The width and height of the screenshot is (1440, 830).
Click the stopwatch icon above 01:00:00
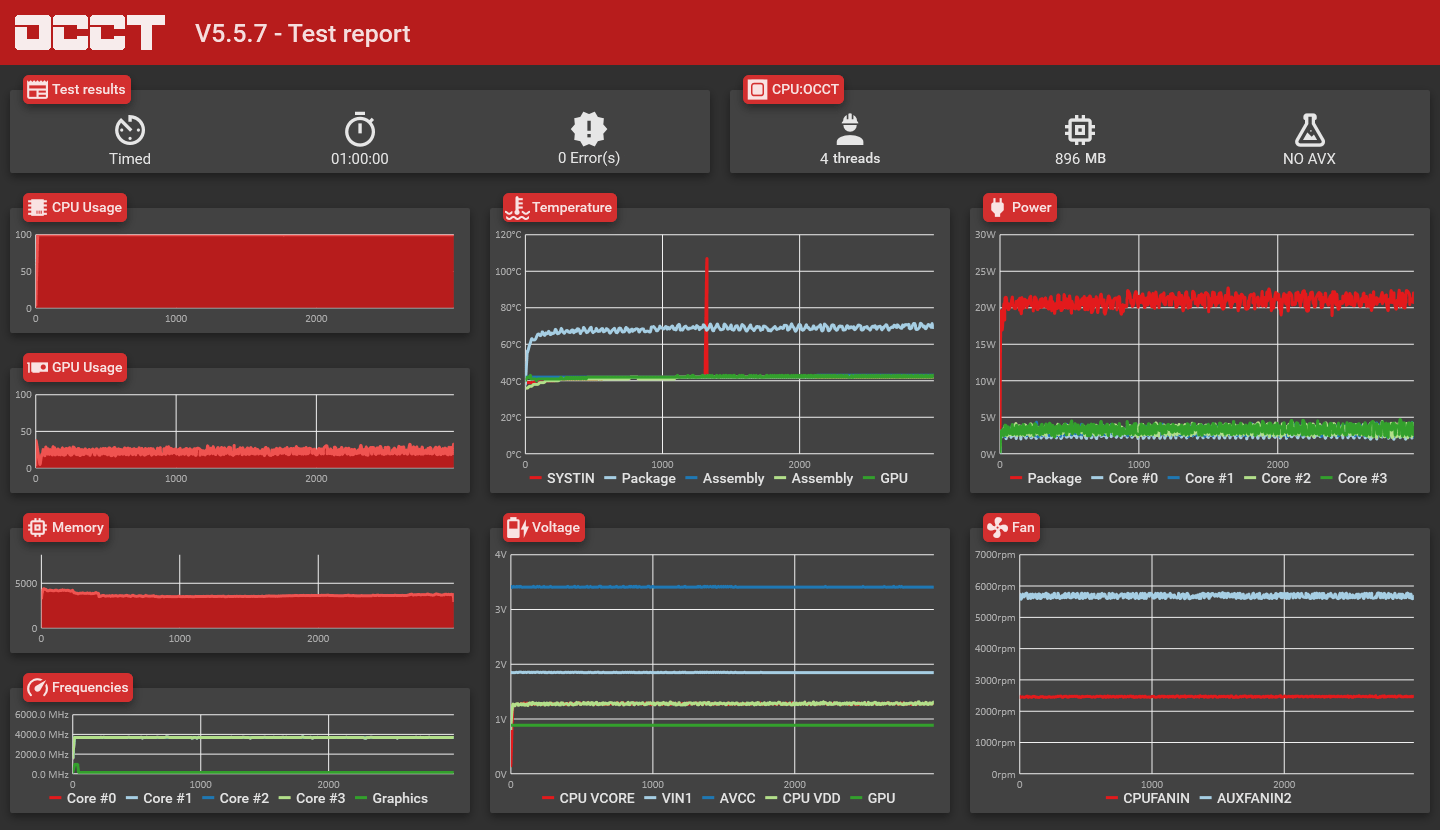pyautogui.click(x=360, y=129)
